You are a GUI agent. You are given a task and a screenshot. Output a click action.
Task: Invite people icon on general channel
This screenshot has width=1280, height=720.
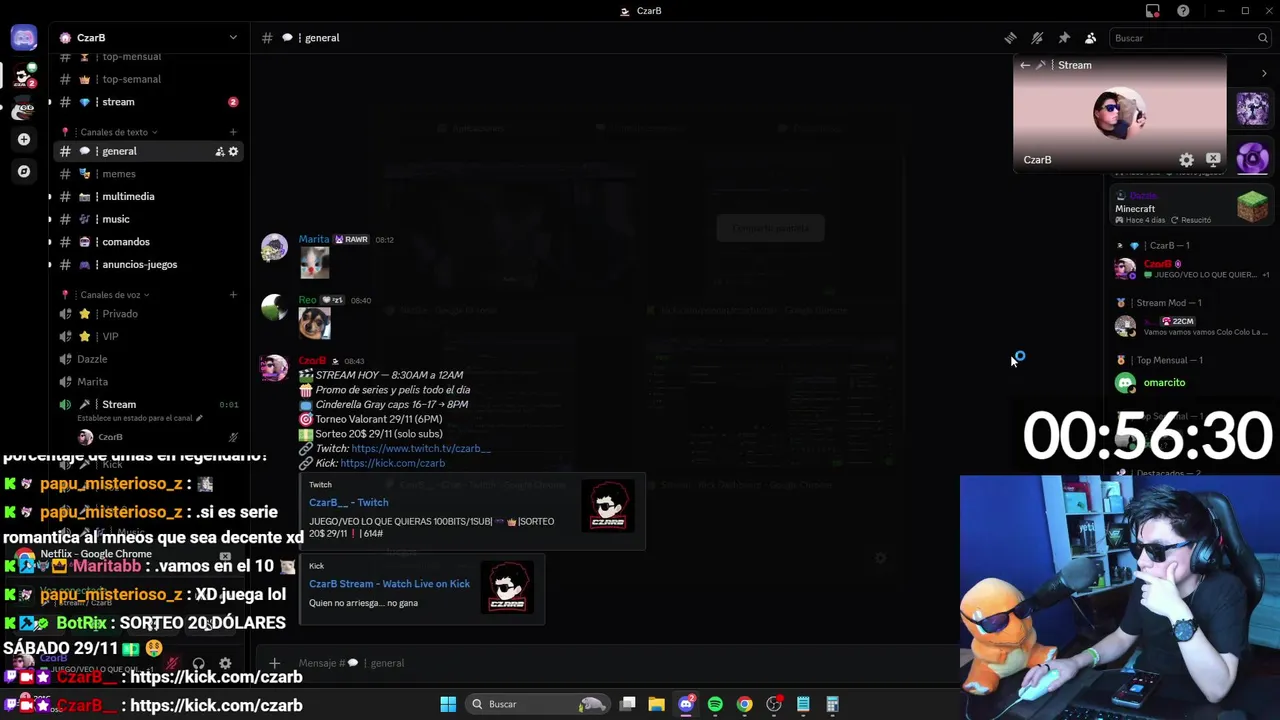220,151
